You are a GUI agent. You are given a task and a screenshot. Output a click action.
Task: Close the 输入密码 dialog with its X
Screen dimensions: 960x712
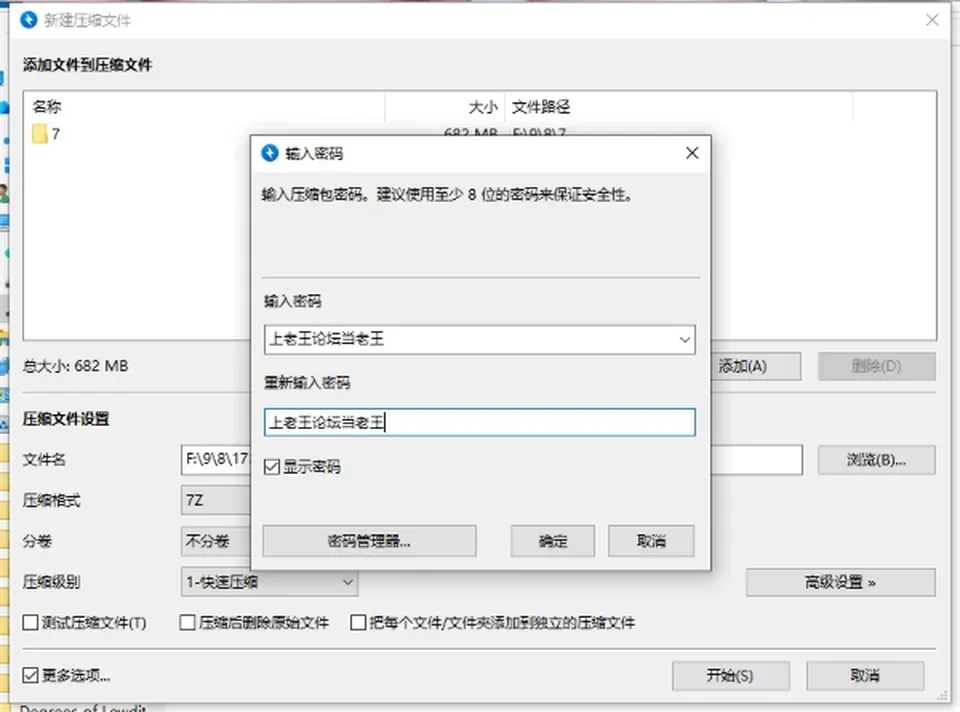pos(692,153)
